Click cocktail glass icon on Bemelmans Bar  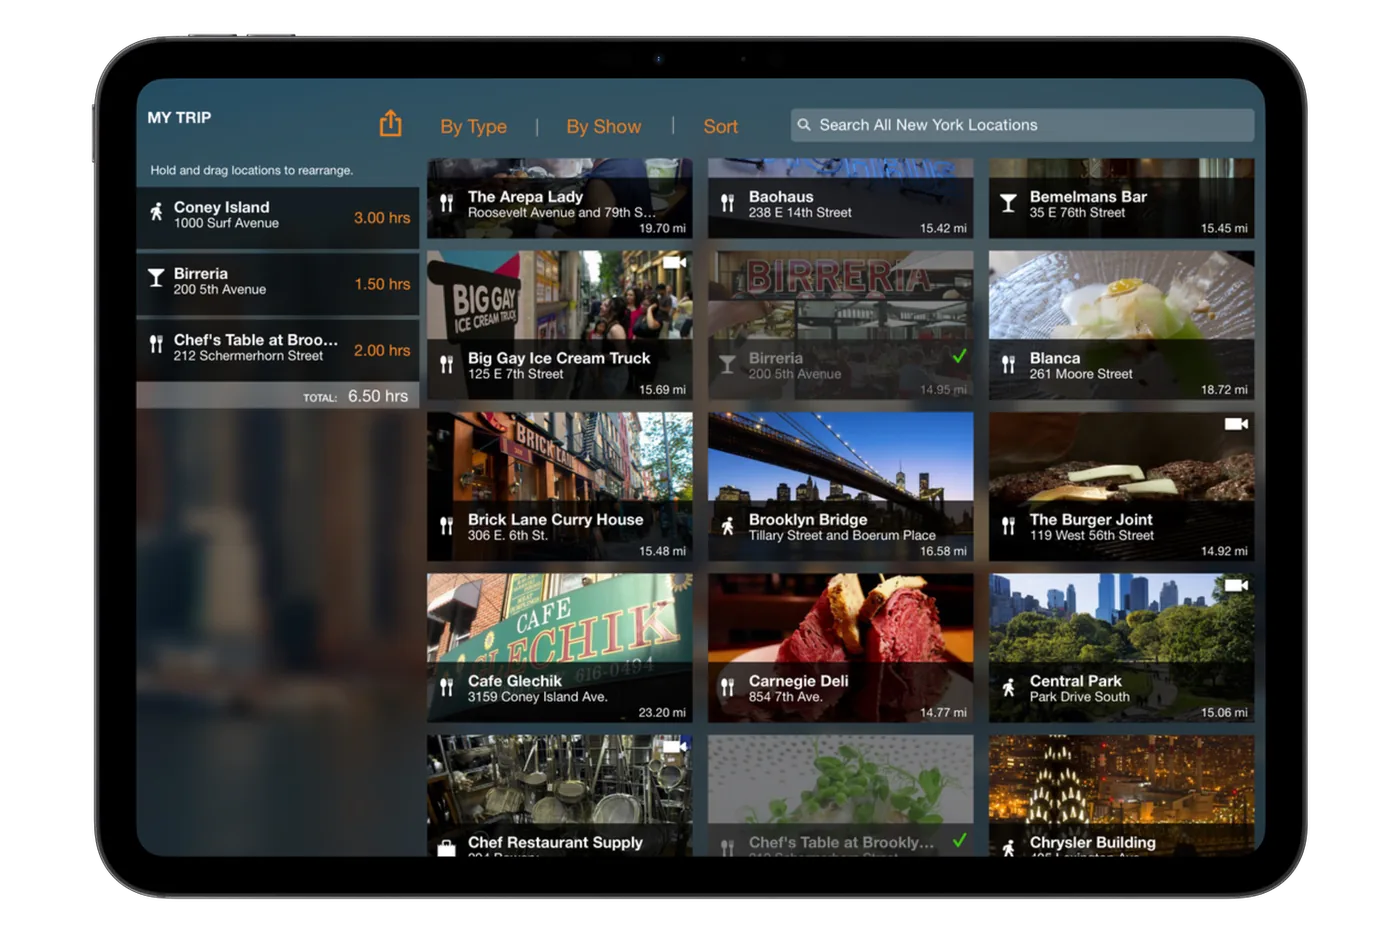[1008, 204]
